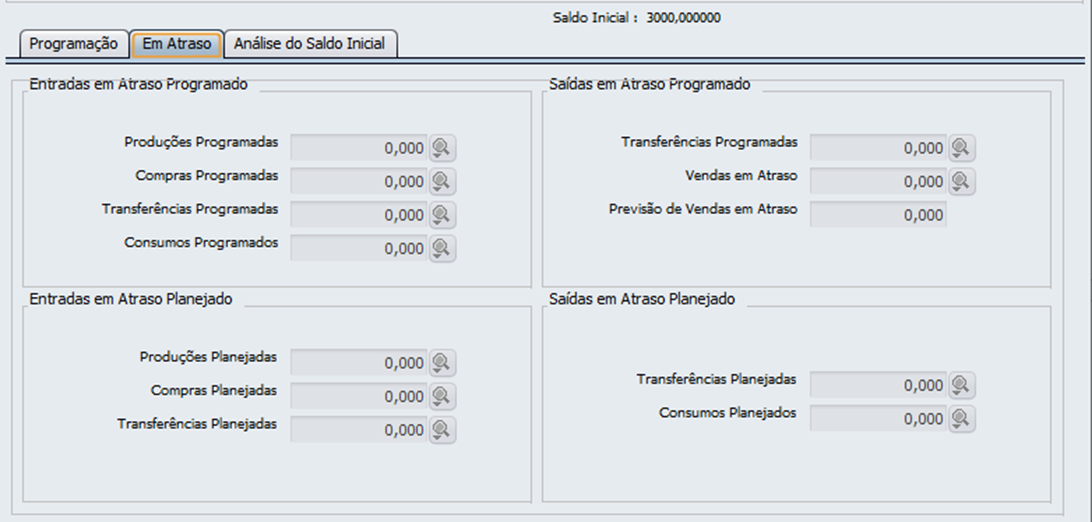The height and width of the screenshot is (522, 1092).
Task: Open details for Vendas em Atraso
Action: (x=962, y=182)
